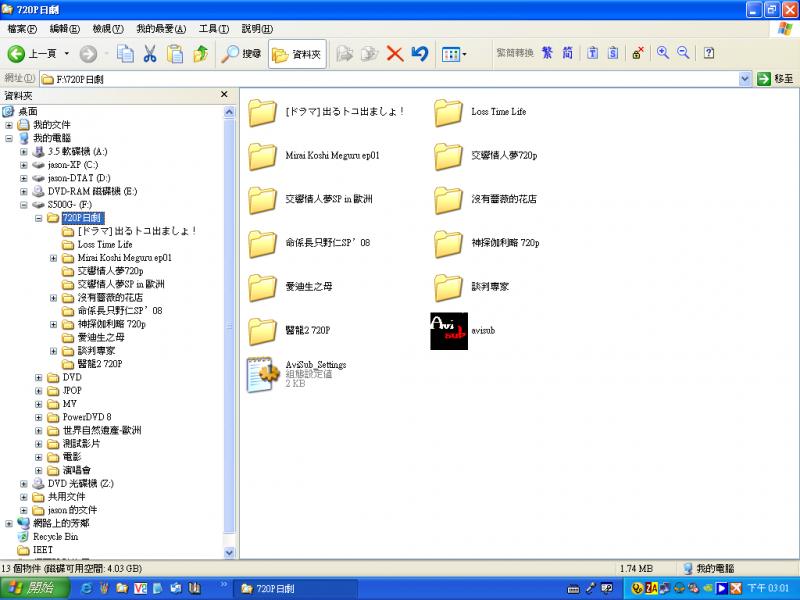Go up one folder level icon
The image size is (800, 600).
pyautogui.click(x=201, y=54)
